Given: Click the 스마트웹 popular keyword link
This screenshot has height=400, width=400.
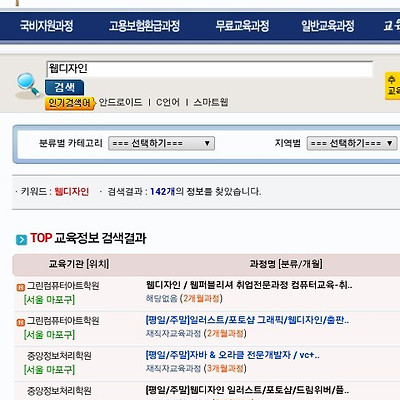Looking at the screenshot, I should [x=211, y=102].
